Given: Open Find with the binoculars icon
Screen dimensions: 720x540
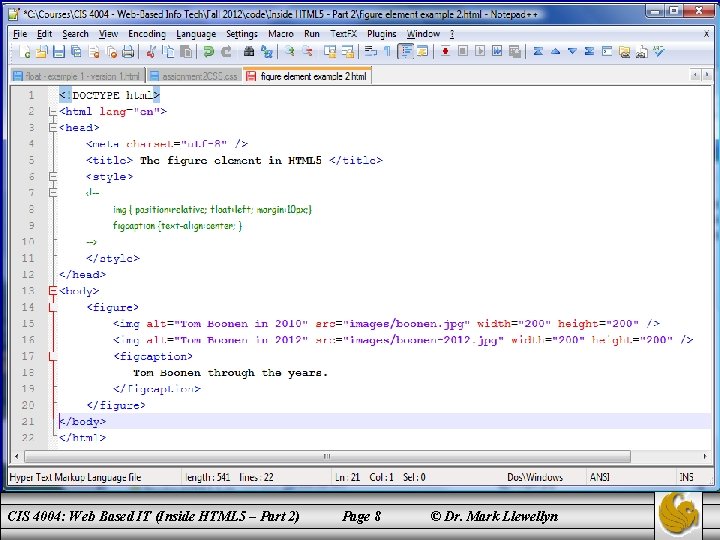Looking at the screenshot, I should (249, 52).
